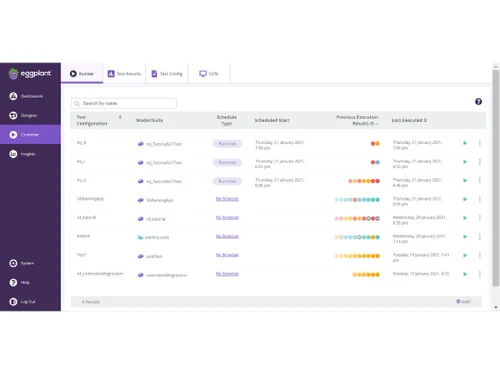Run the xd_tutorial test configuration
This screenshot has width=500, height=375.
point(465,218)
